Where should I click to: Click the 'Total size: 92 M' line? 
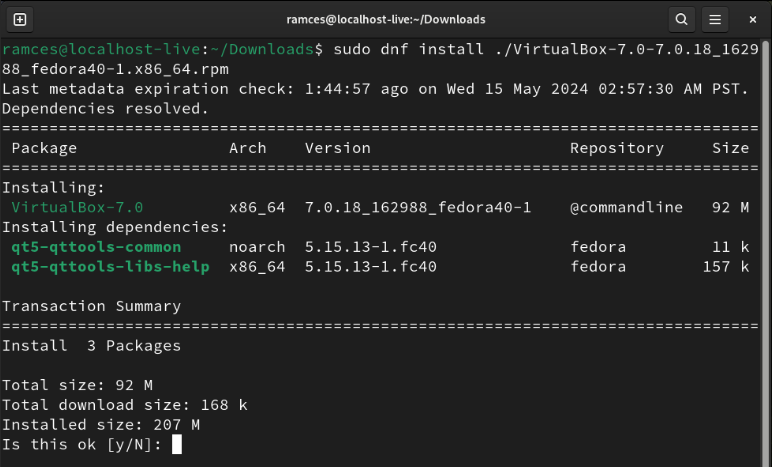click(x=77, y=385)
